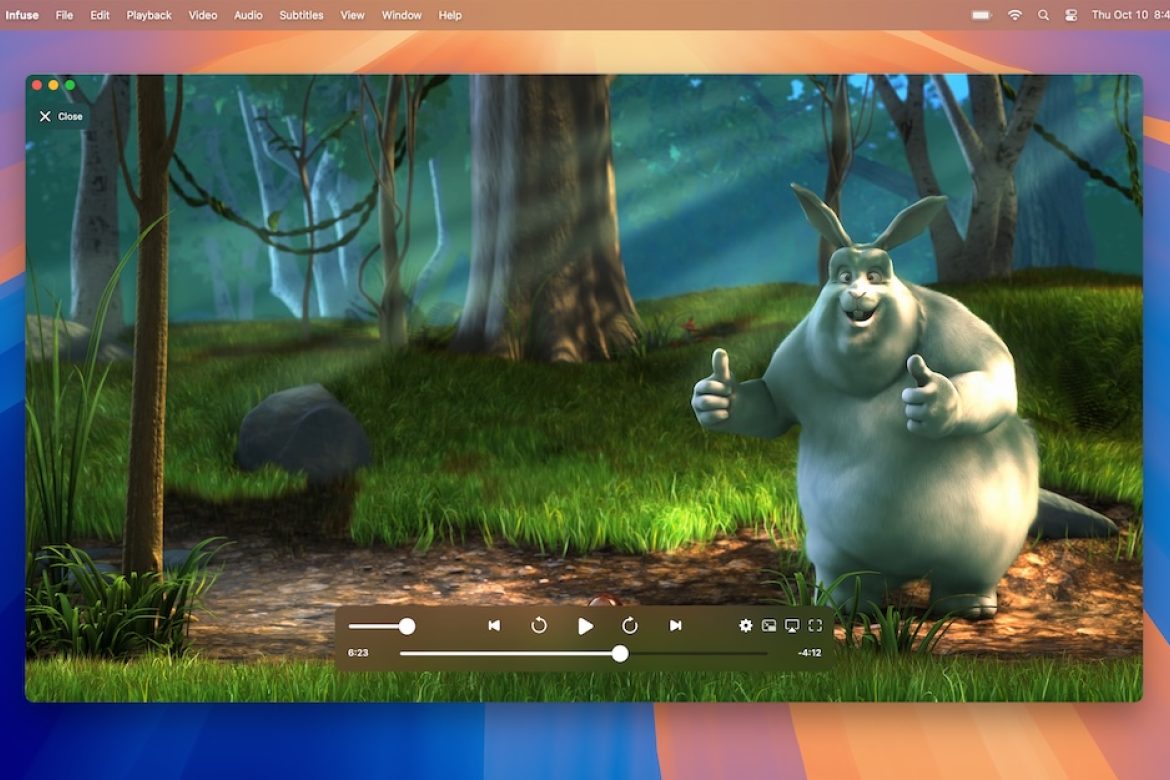Click the volume slider knob
Screen dimensions: 1170x780
point(407,626)
